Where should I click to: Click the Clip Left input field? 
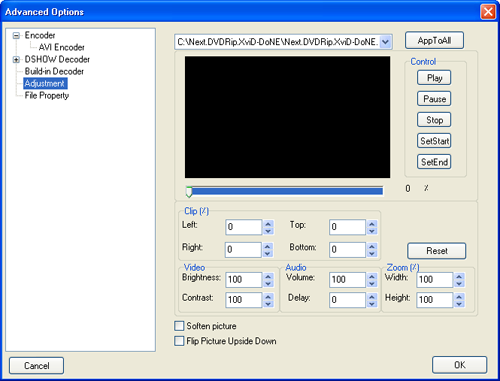(x=243, y=227)
